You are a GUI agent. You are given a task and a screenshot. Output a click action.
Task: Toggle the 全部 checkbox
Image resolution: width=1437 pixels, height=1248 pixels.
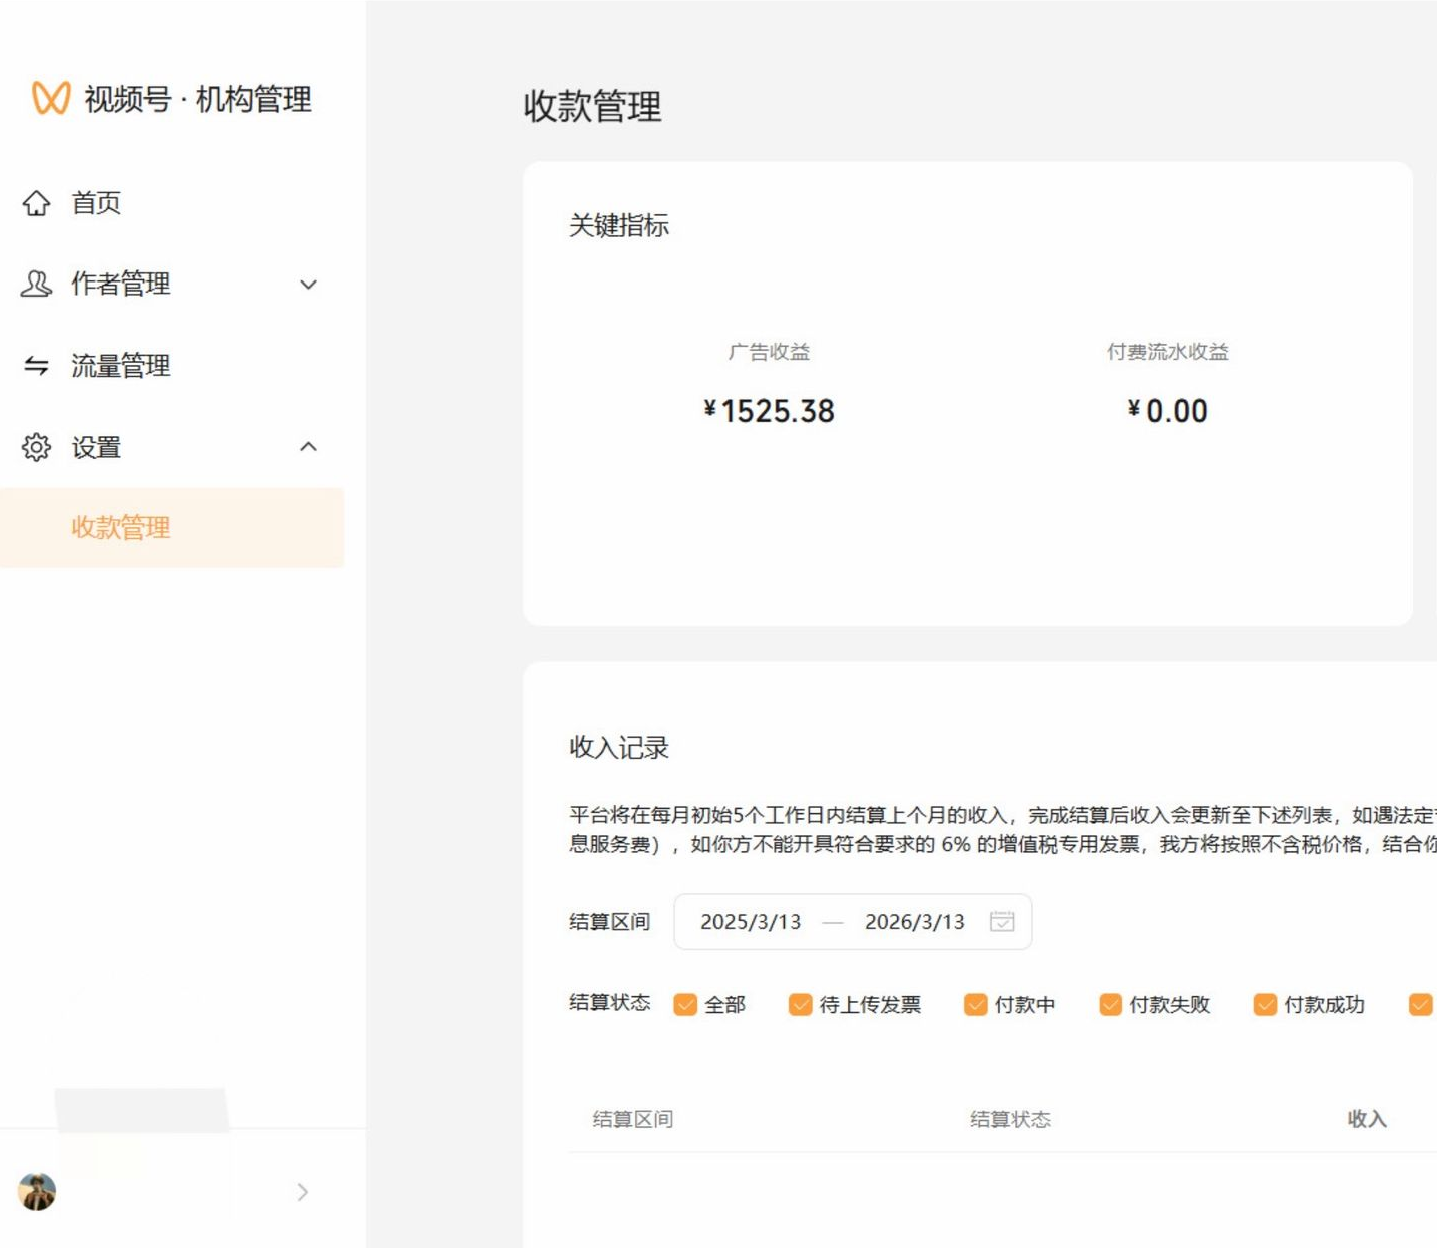coord(685,1004)
